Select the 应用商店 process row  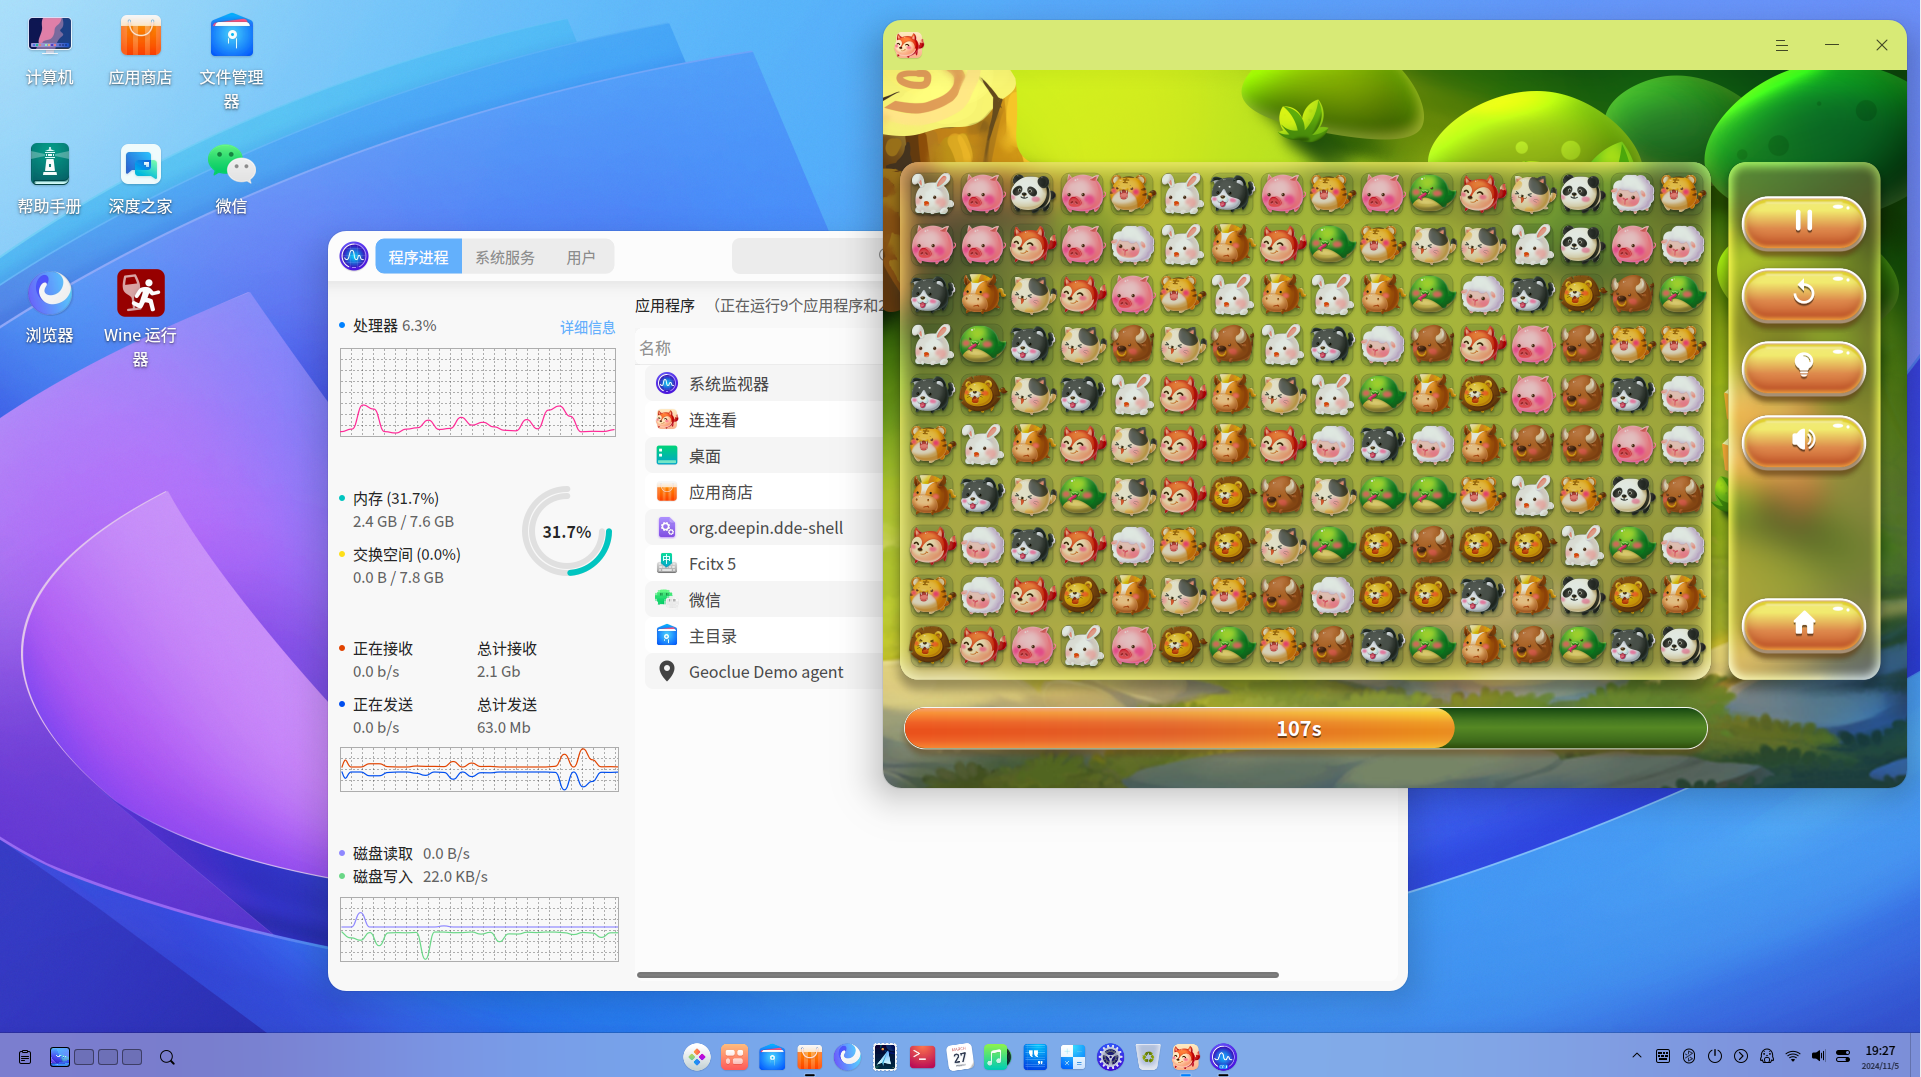click(x=764, y=492)
